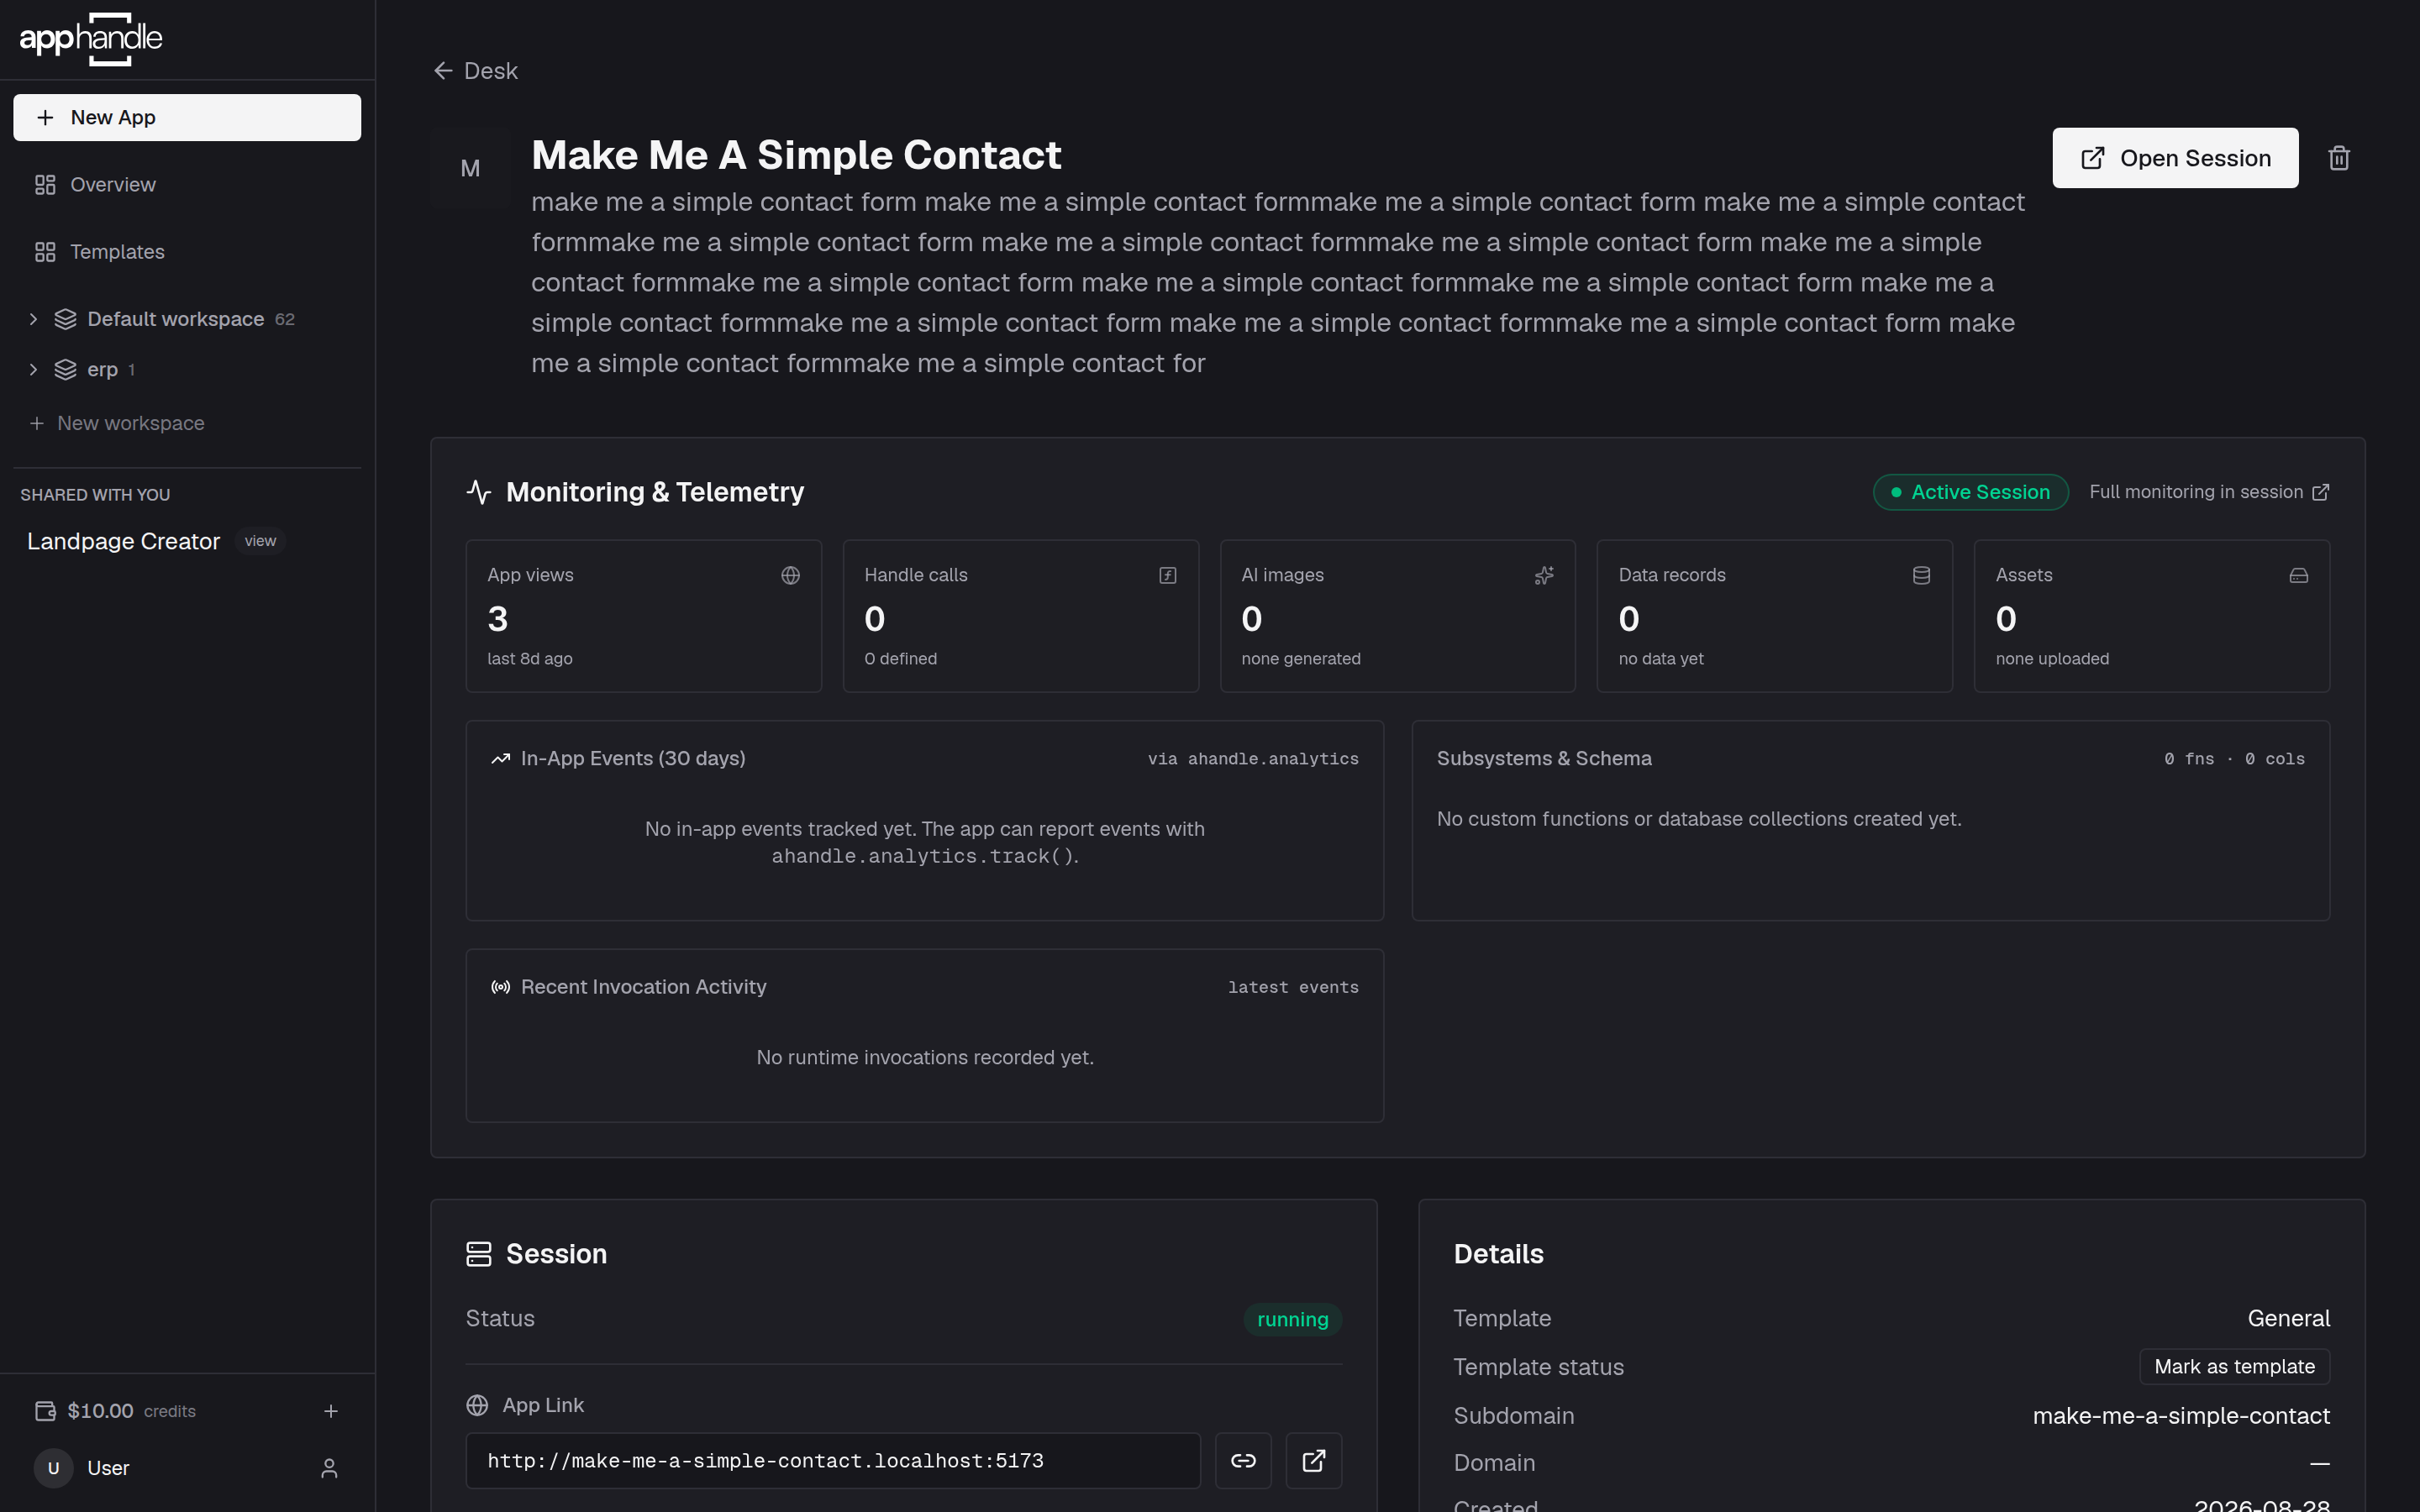Click the apphandle logo
Viewport: 2420px width, 1512px height.
click(91, 39)
